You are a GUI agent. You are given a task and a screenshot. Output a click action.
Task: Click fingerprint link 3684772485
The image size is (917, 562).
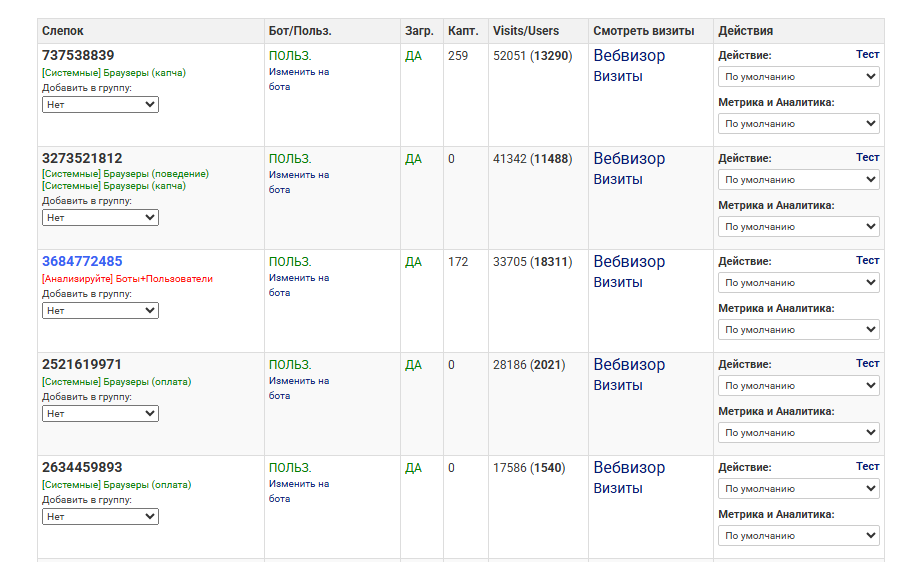[82, 262]
